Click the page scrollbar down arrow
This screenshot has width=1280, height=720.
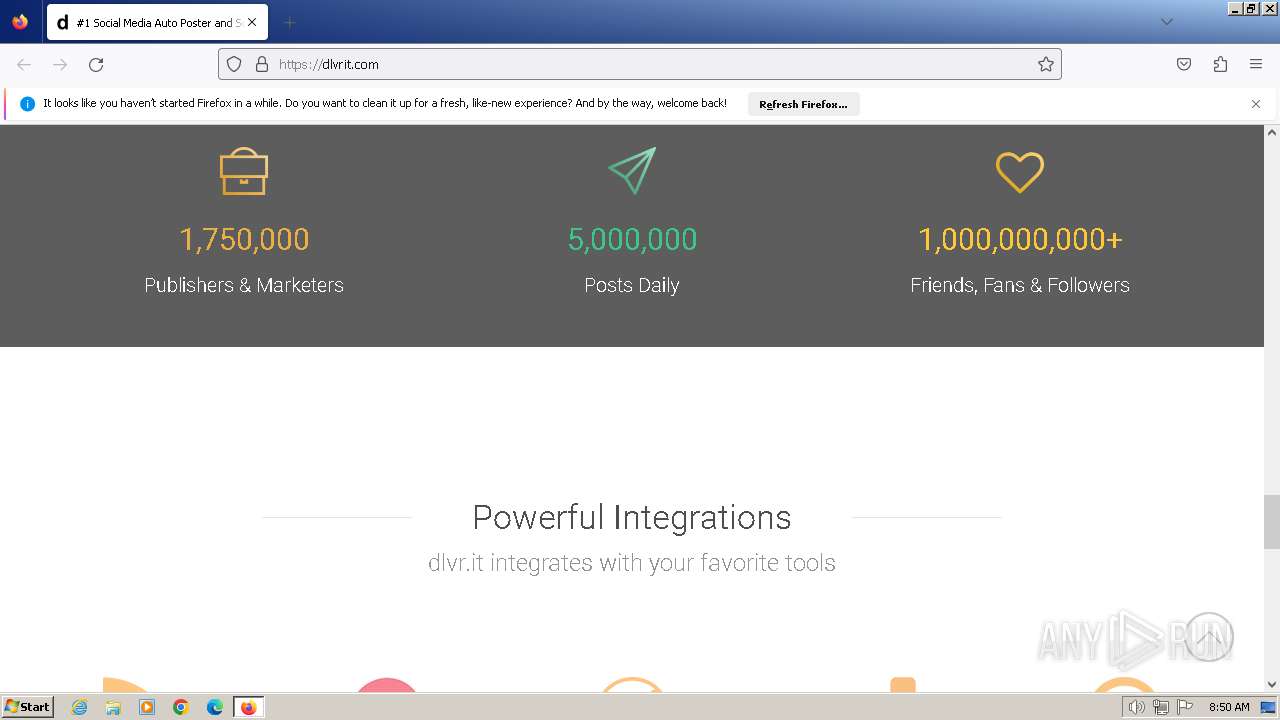[x=1272, y=685]
